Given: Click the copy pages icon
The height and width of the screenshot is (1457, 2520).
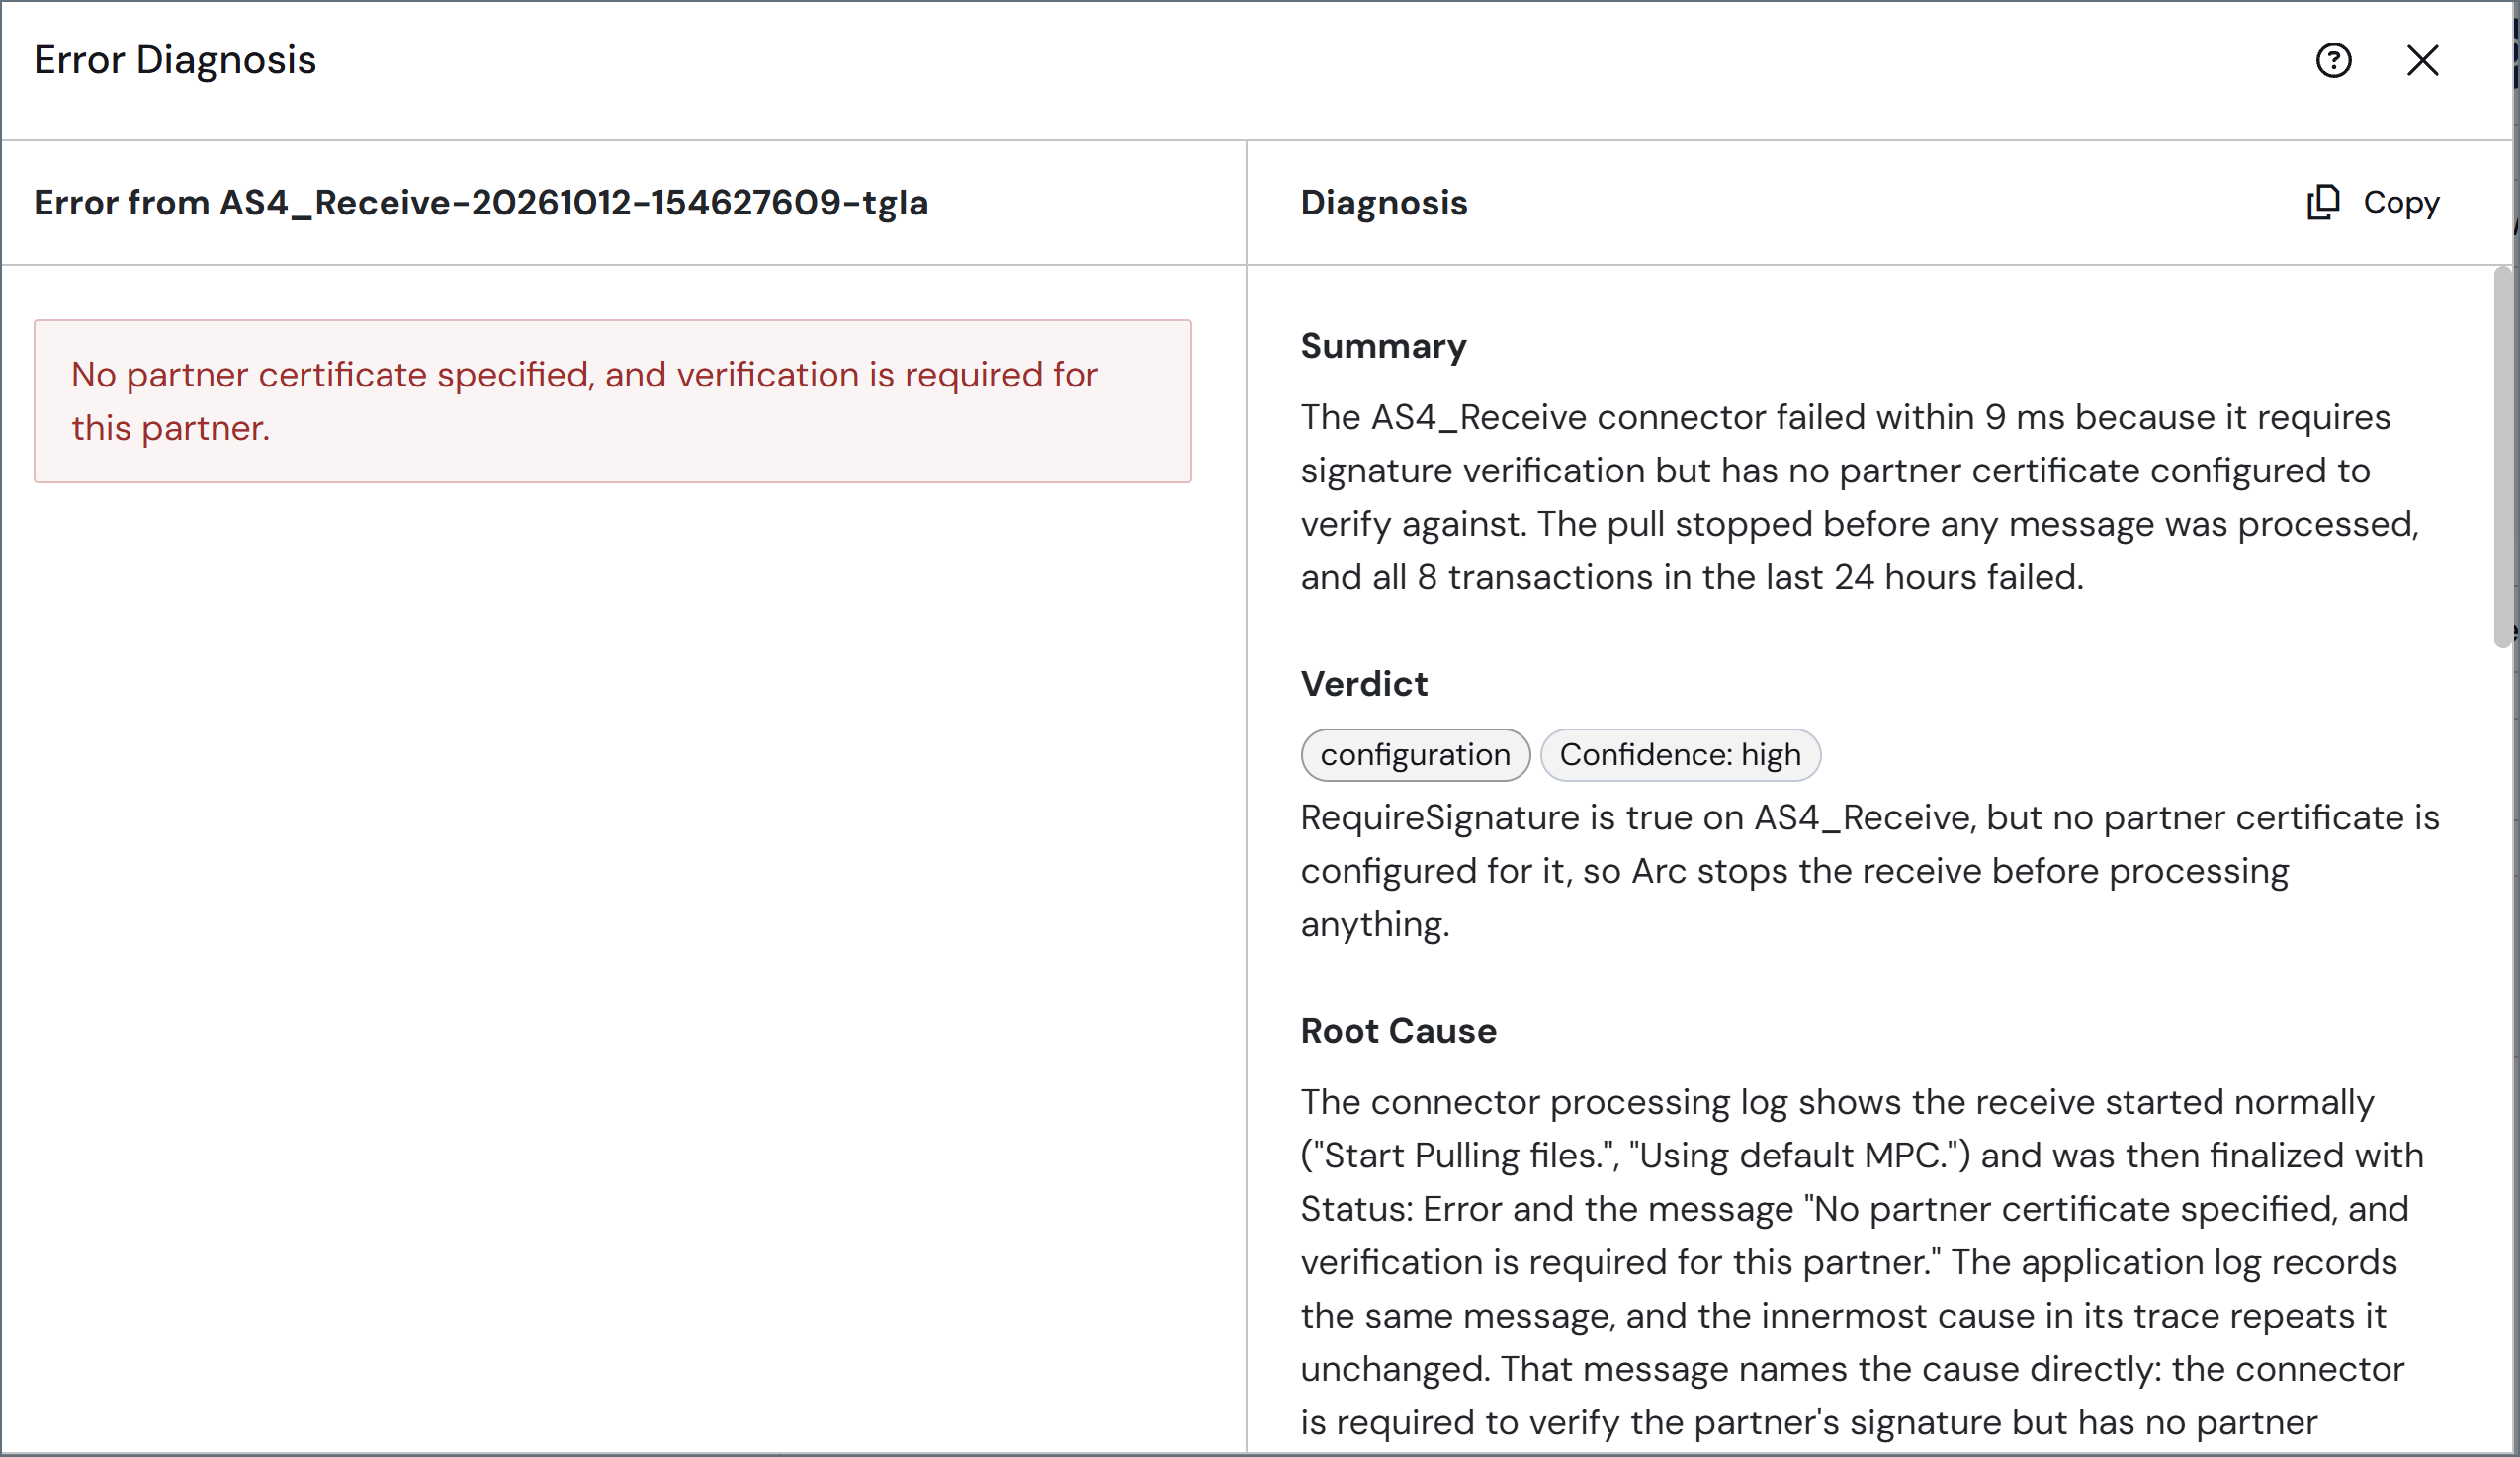Looking at the screenshot, I should [x=2323, y=202].
